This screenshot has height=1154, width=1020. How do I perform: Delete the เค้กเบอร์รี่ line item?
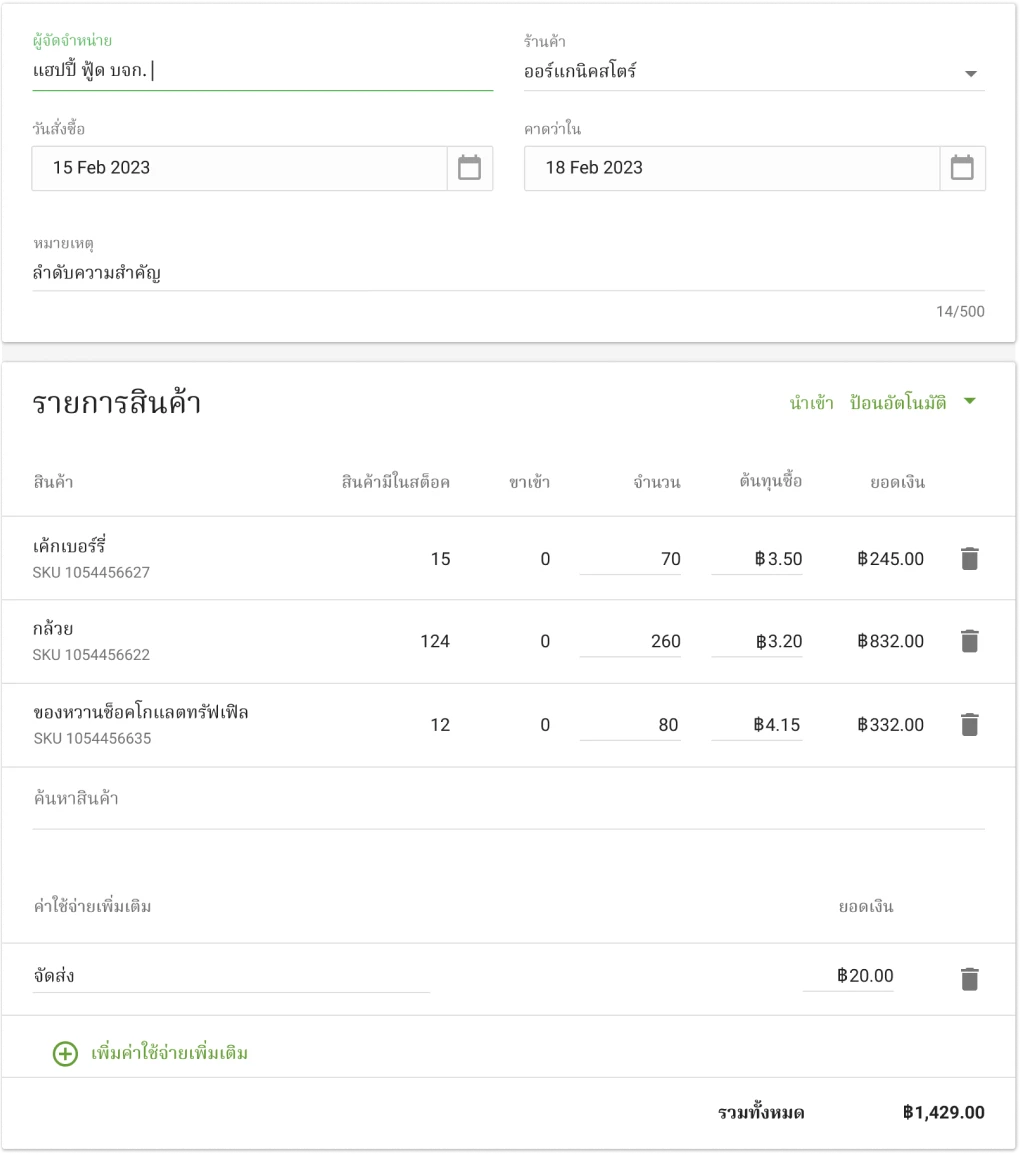(x=969, y=558)
